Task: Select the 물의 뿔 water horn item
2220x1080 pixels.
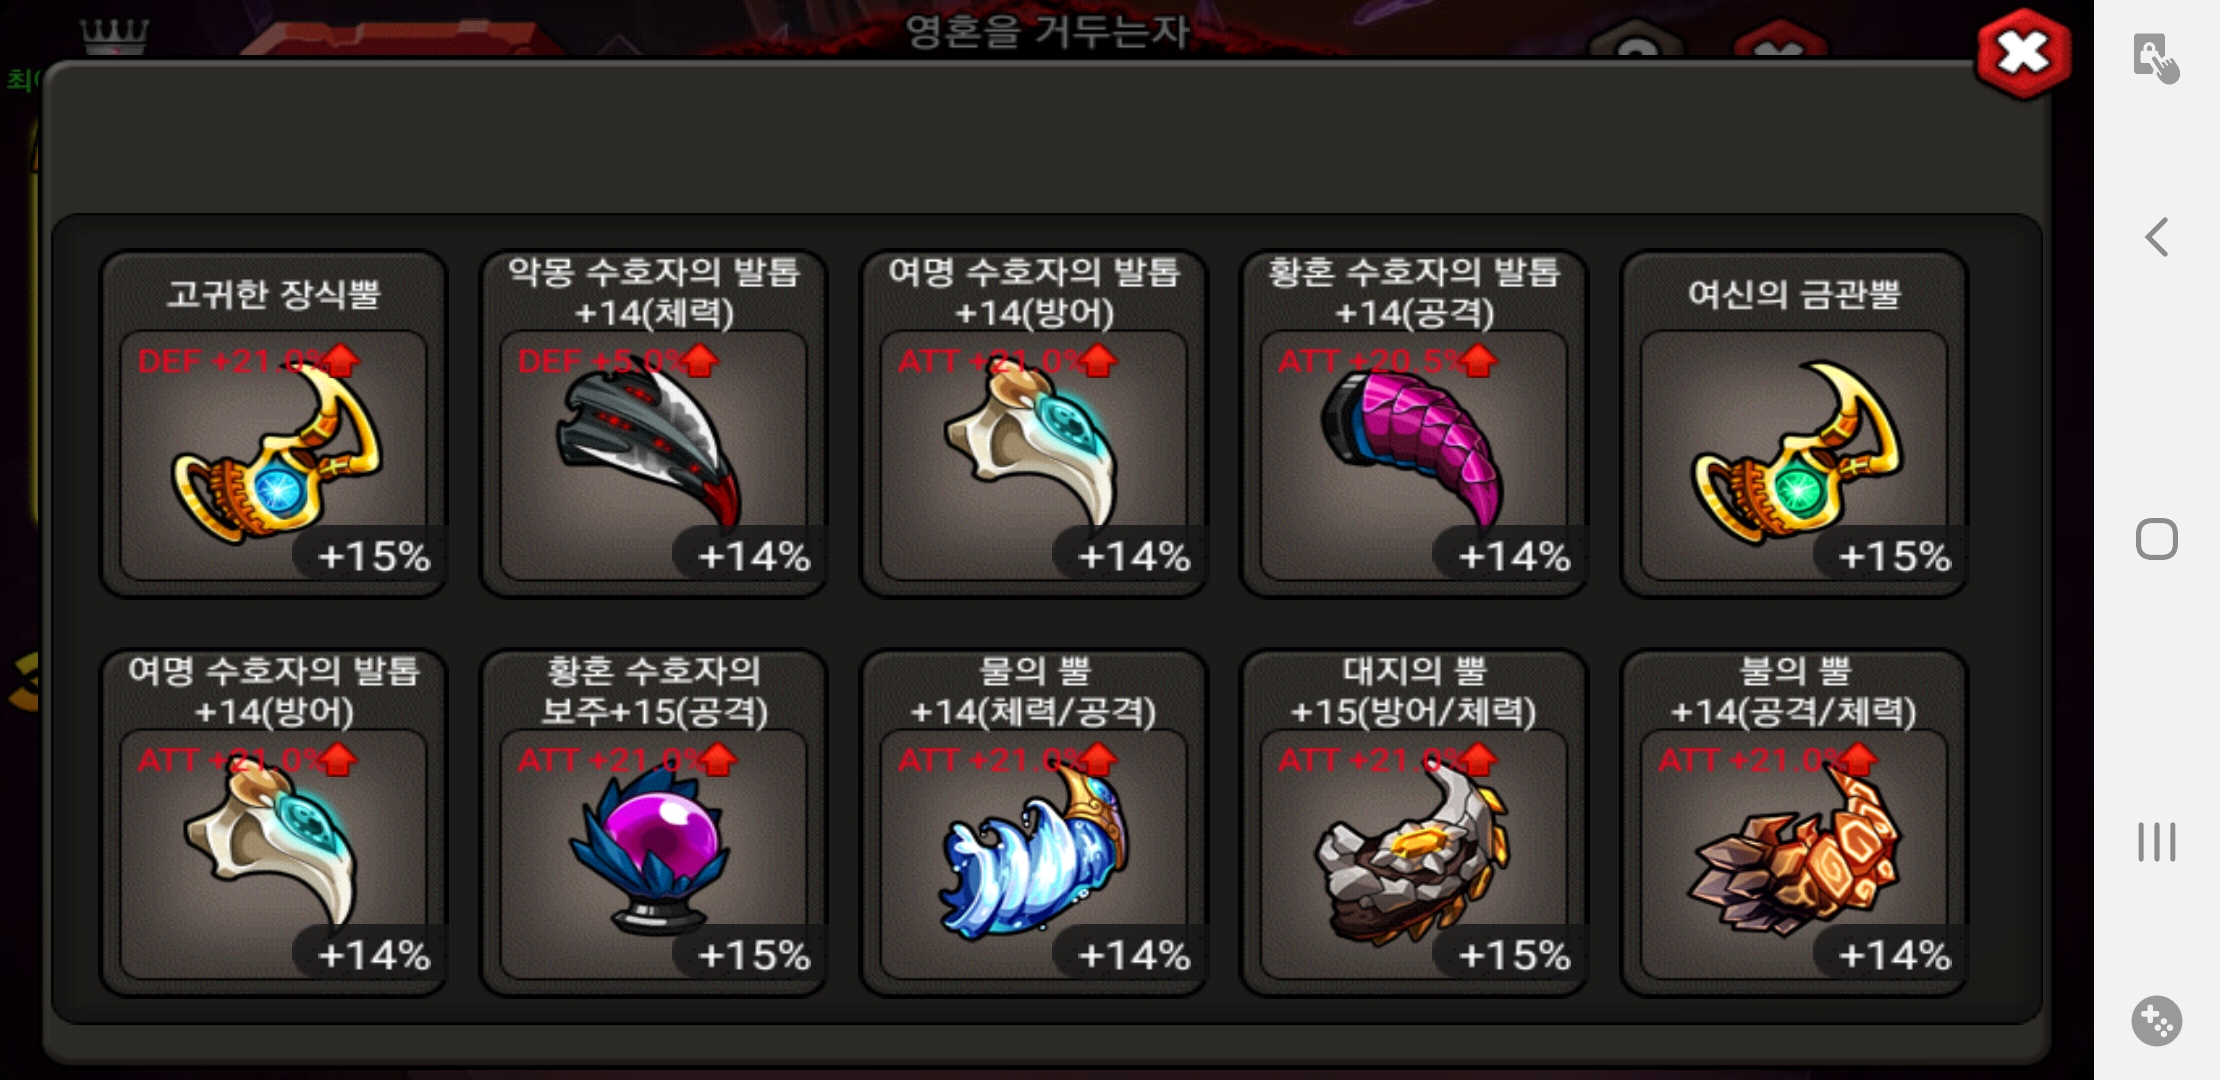Action: [1033, 823]
